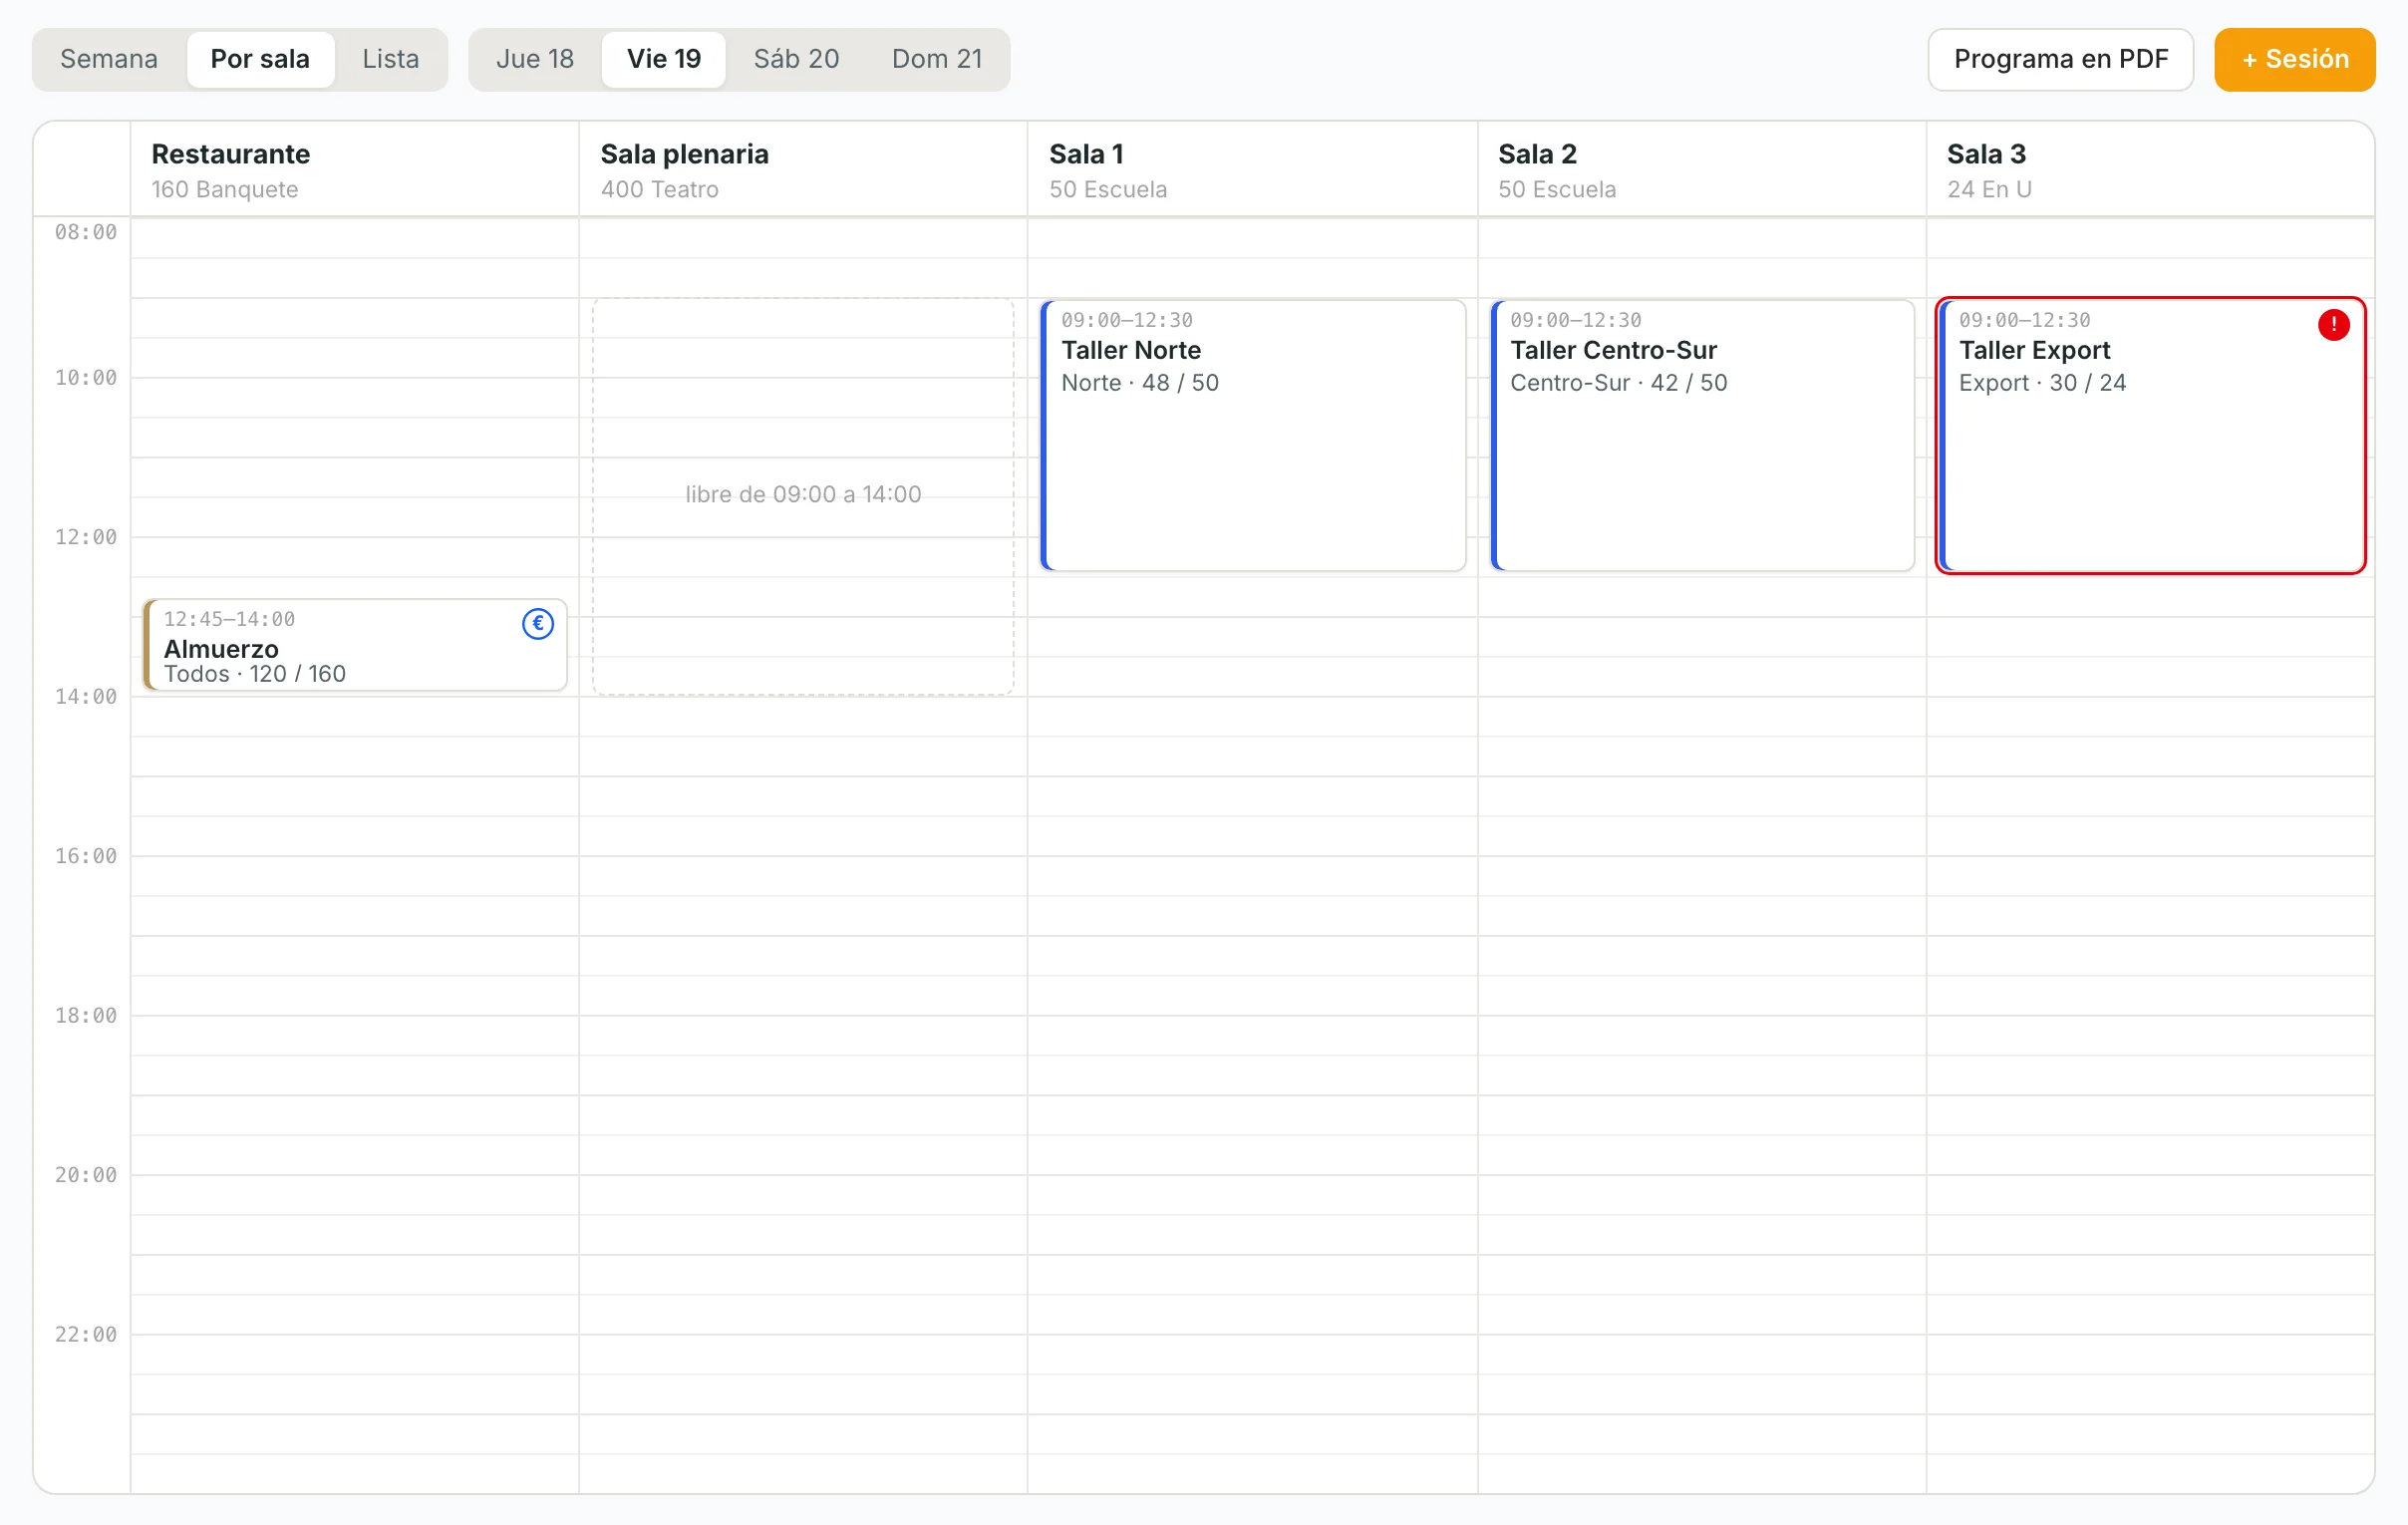Click the Programa en PDF button
This screenshot has width=2408, height=1525.
2060,59
